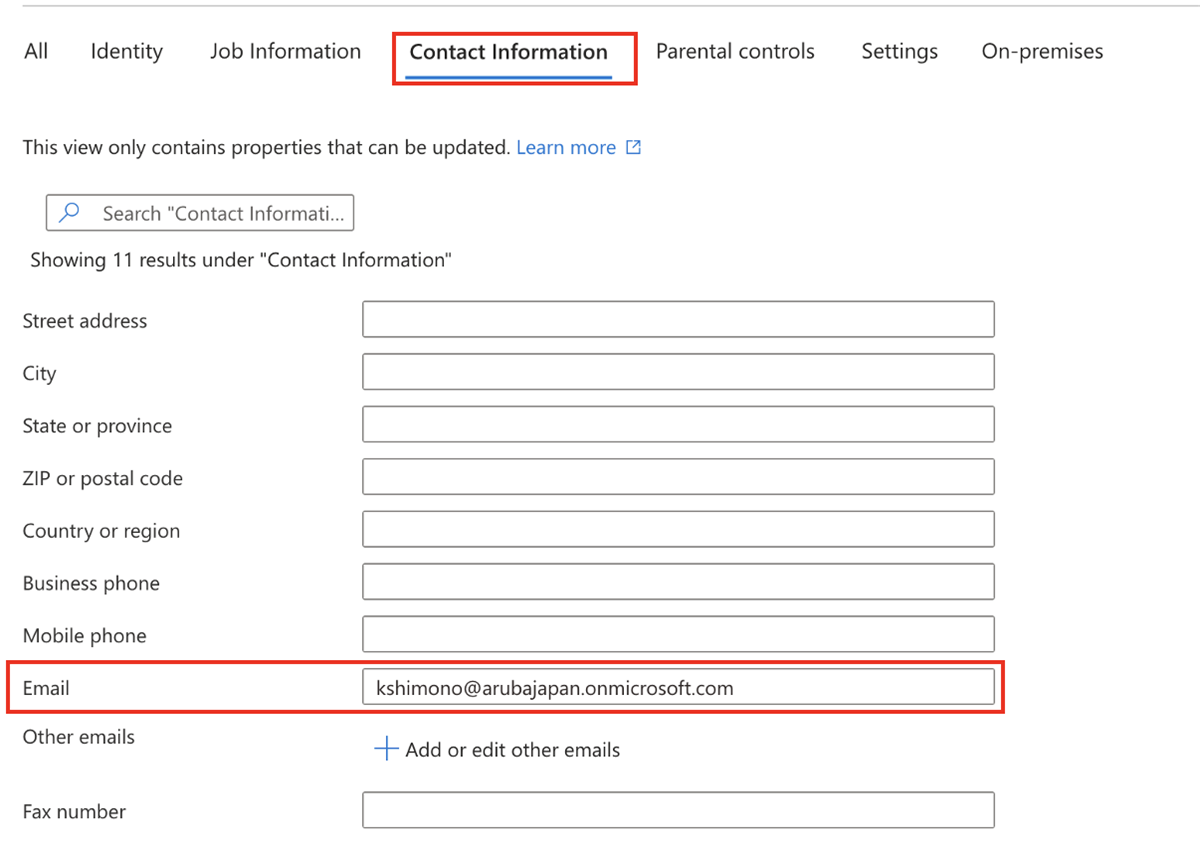Switch to the Identity tab
This screenshot has width=1200, height=851.
click(x=126, y=51)
